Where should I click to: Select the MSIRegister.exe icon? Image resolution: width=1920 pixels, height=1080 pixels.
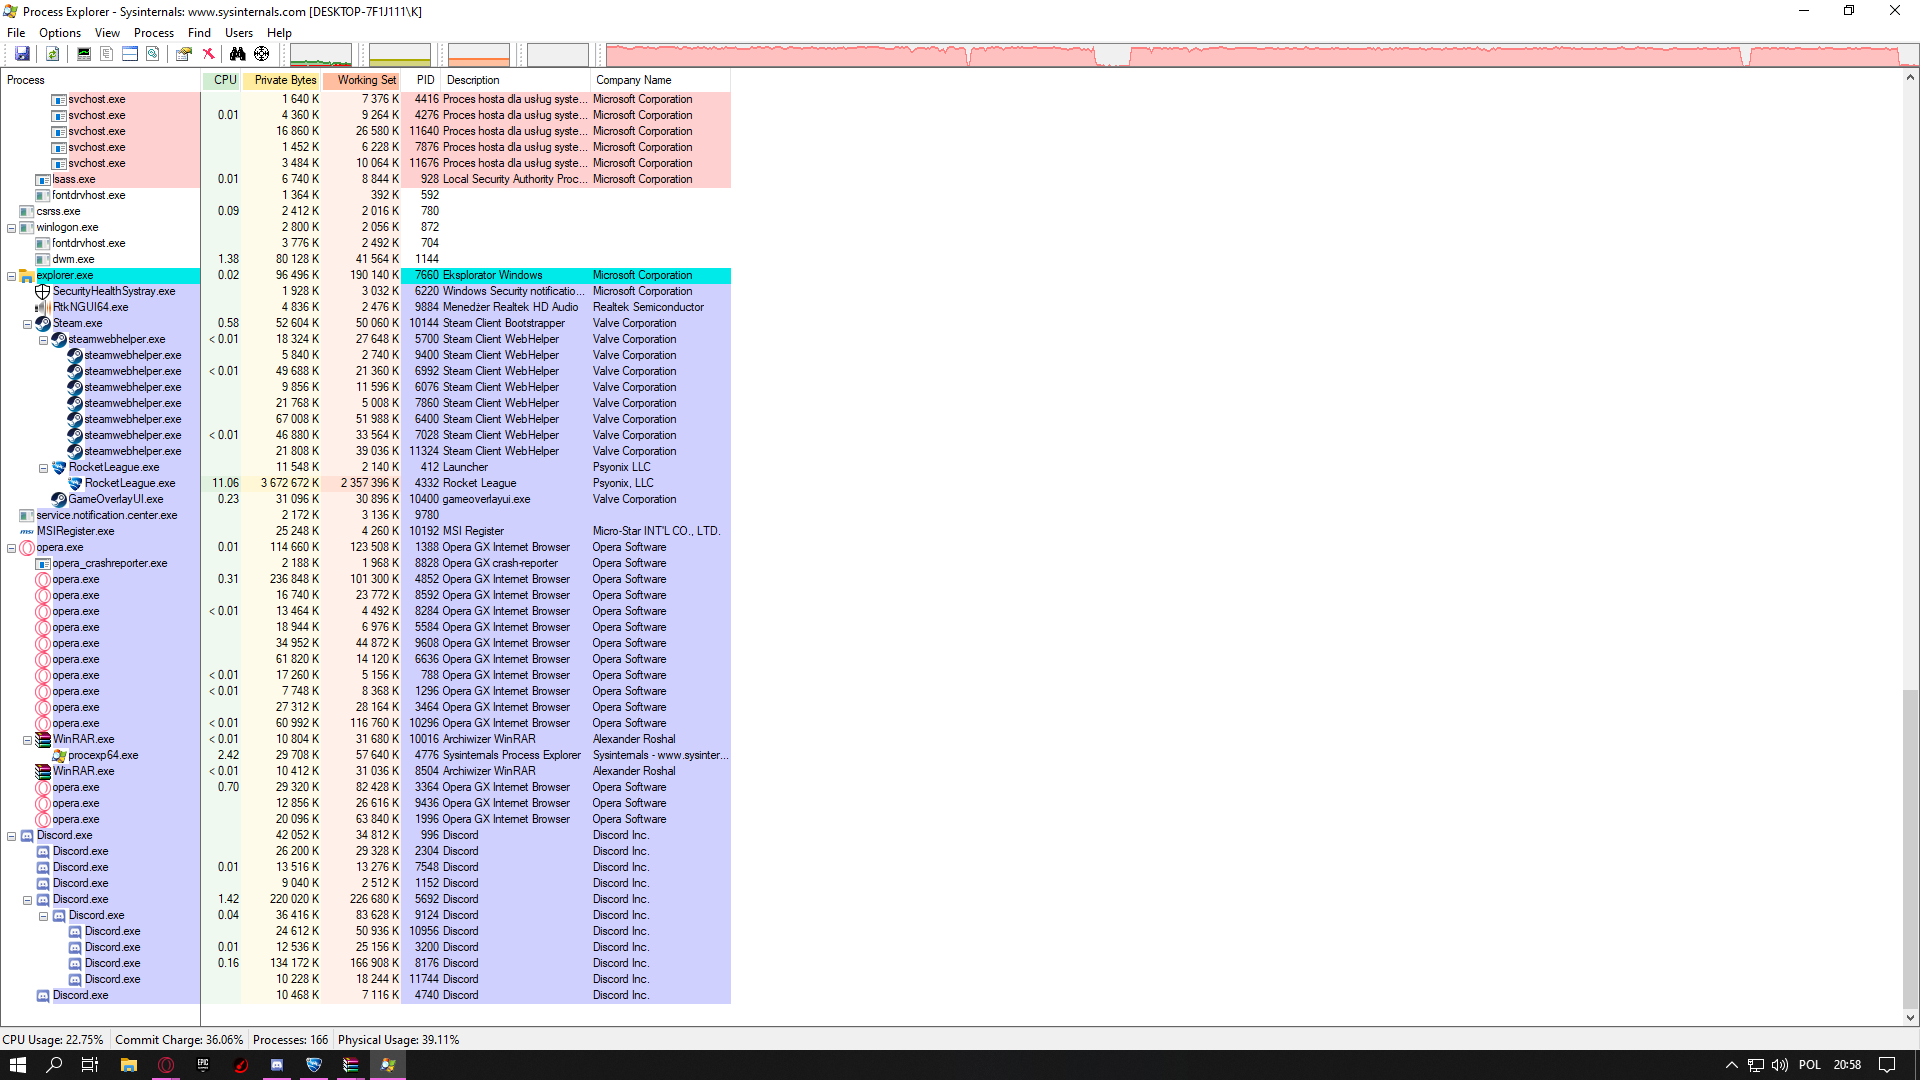coord(27,532)
